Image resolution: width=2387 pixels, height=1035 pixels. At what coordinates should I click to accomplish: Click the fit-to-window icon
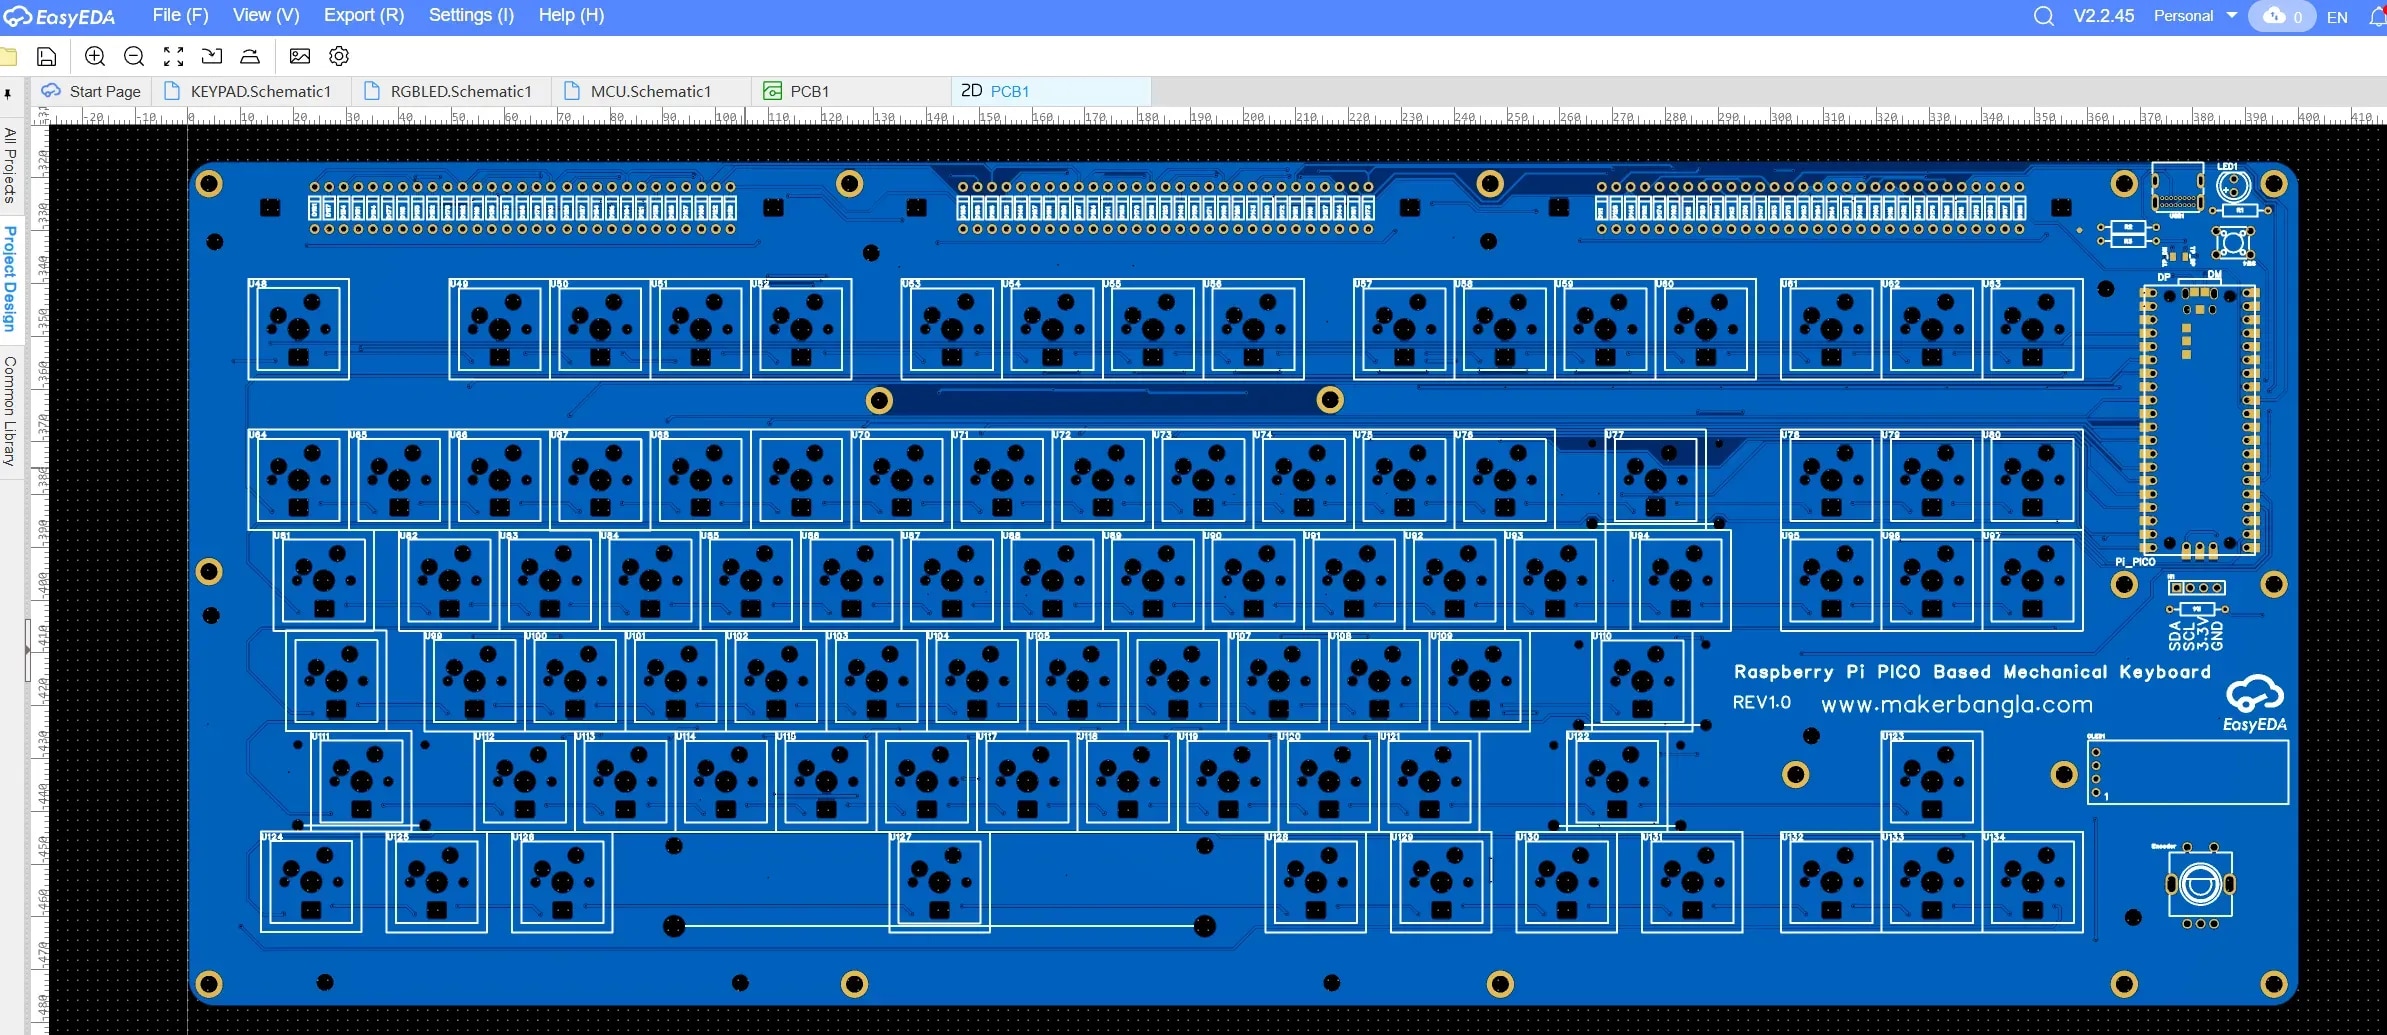(173, 57)
